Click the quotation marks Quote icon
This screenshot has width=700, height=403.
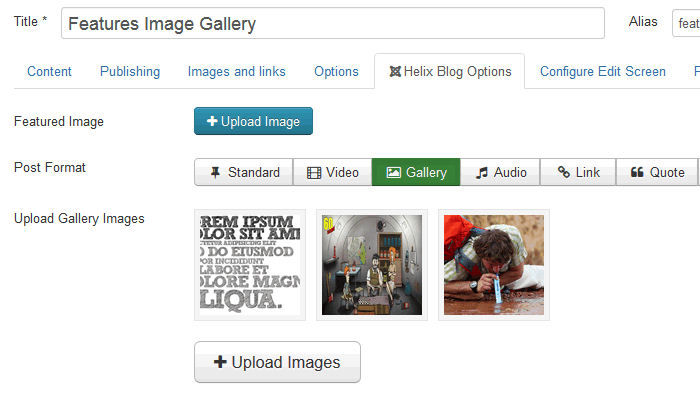pyautogui.click(x=637, y=173)
